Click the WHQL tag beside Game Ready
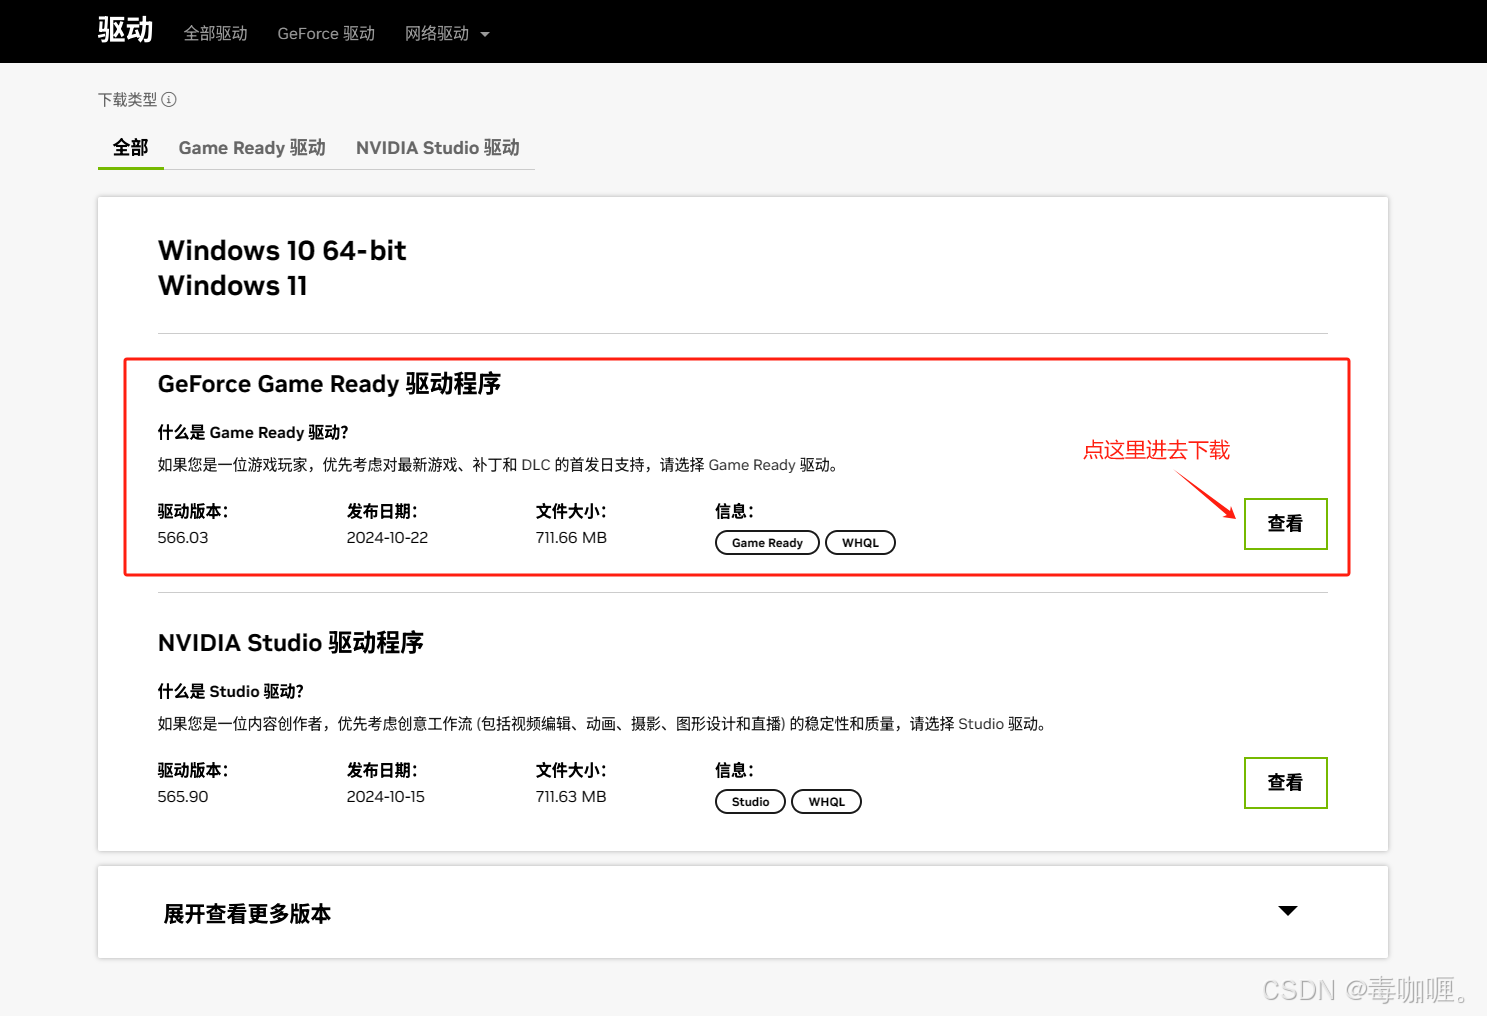The height and width of the screenshot is (1016, 1487). (x=860, y=543)
